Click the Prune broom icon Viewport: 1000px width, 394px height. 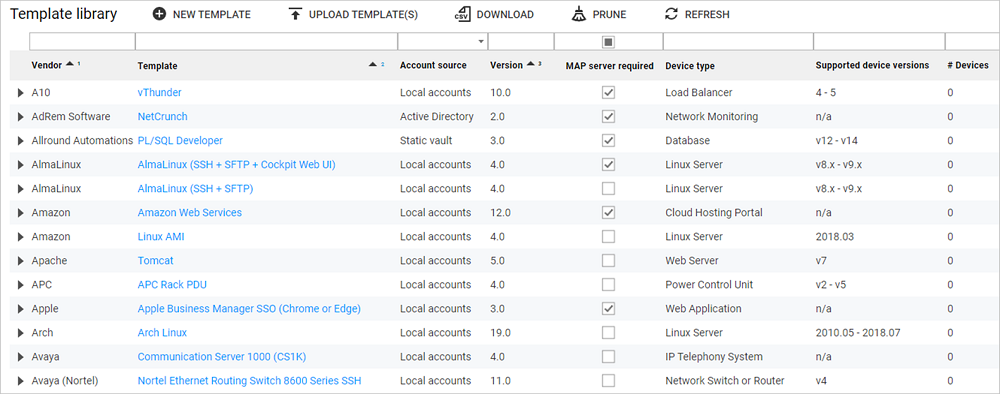[579, 14]
